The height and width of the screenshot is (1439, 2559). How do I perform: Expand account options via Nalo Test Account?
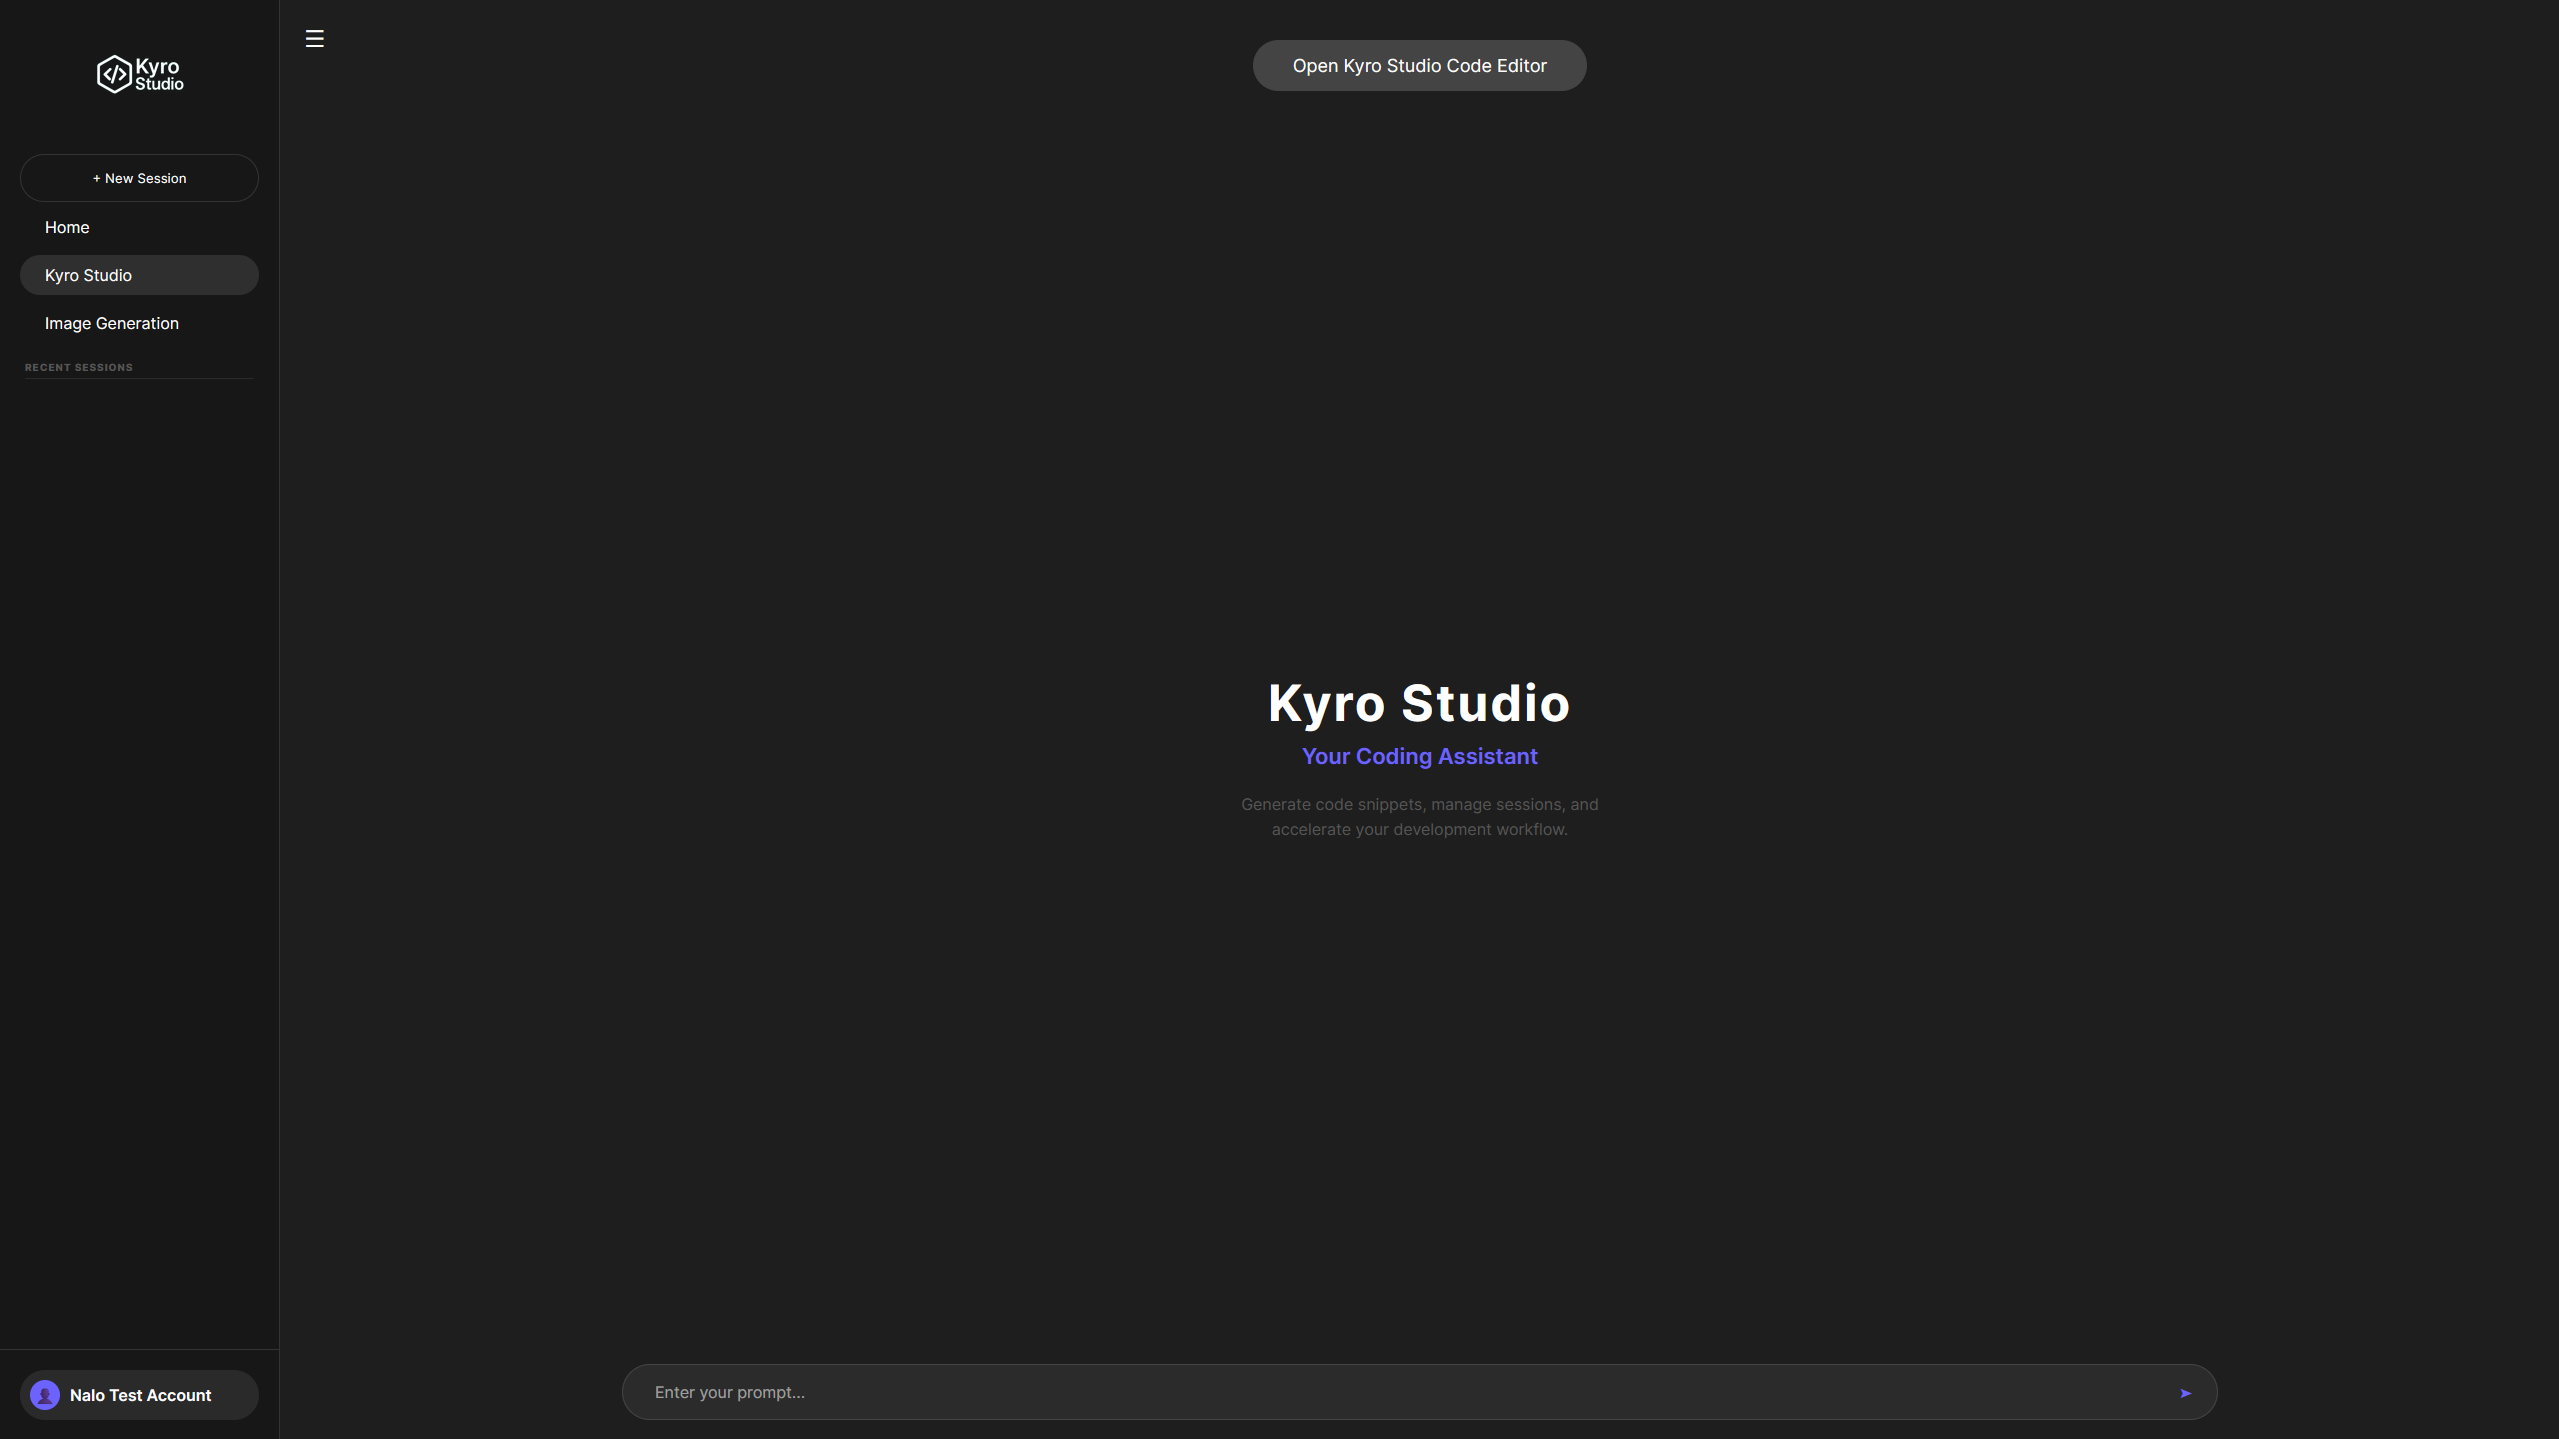point(139,1394)
